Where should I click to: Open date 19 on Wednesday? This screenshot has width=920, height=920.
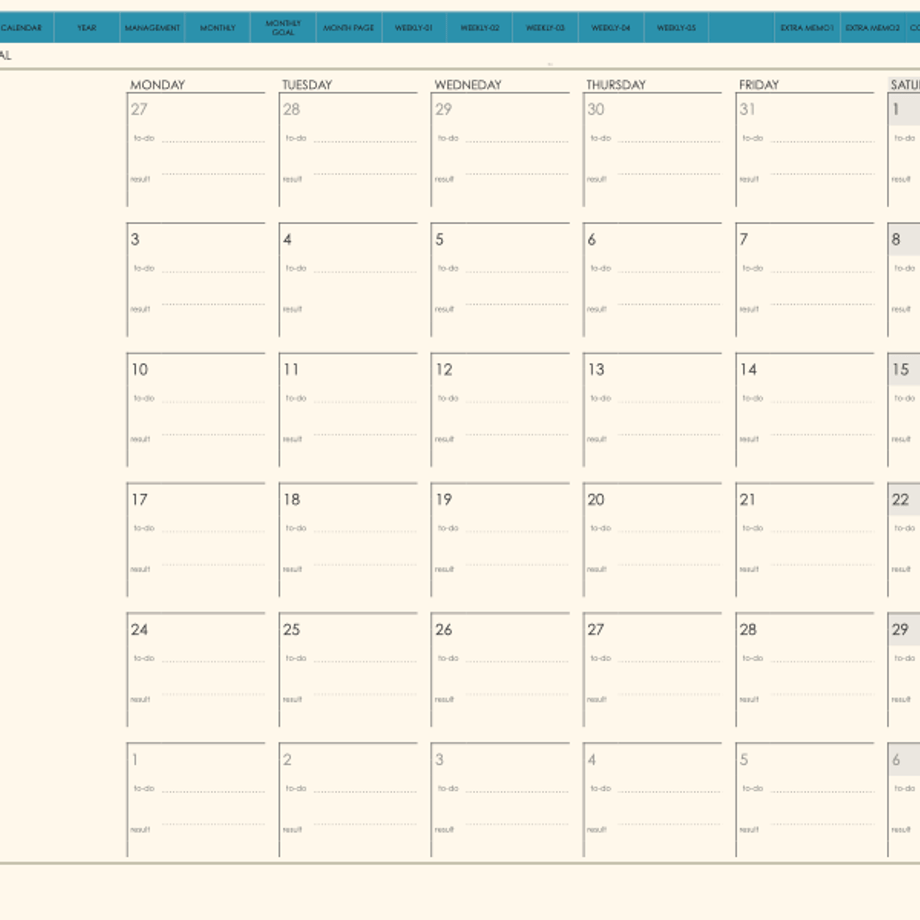[x=444, y=499]
